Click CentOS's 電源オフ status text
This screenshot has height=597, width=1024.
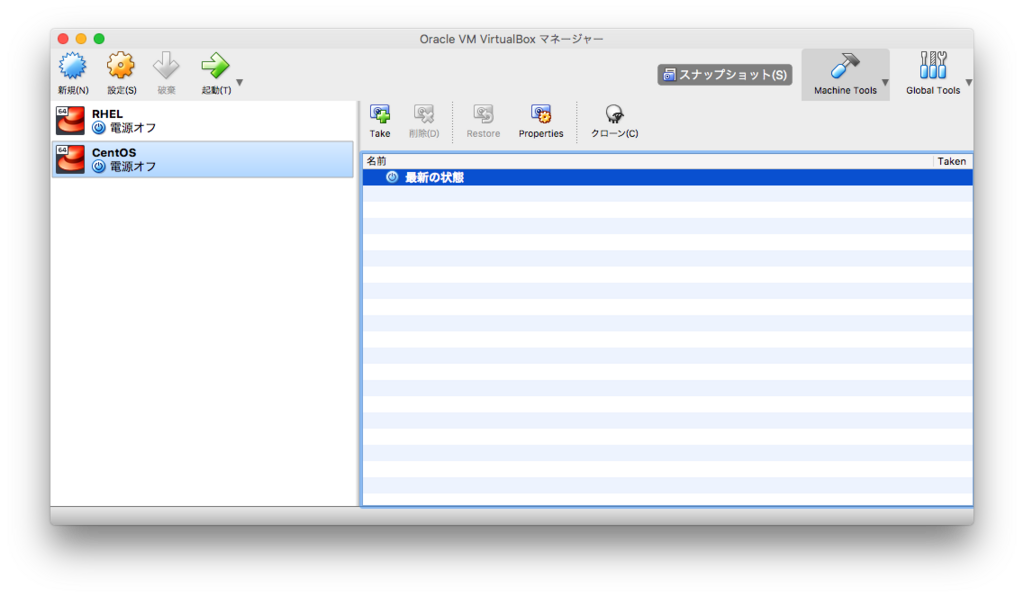pyautogui.click(x=133, y=167)
